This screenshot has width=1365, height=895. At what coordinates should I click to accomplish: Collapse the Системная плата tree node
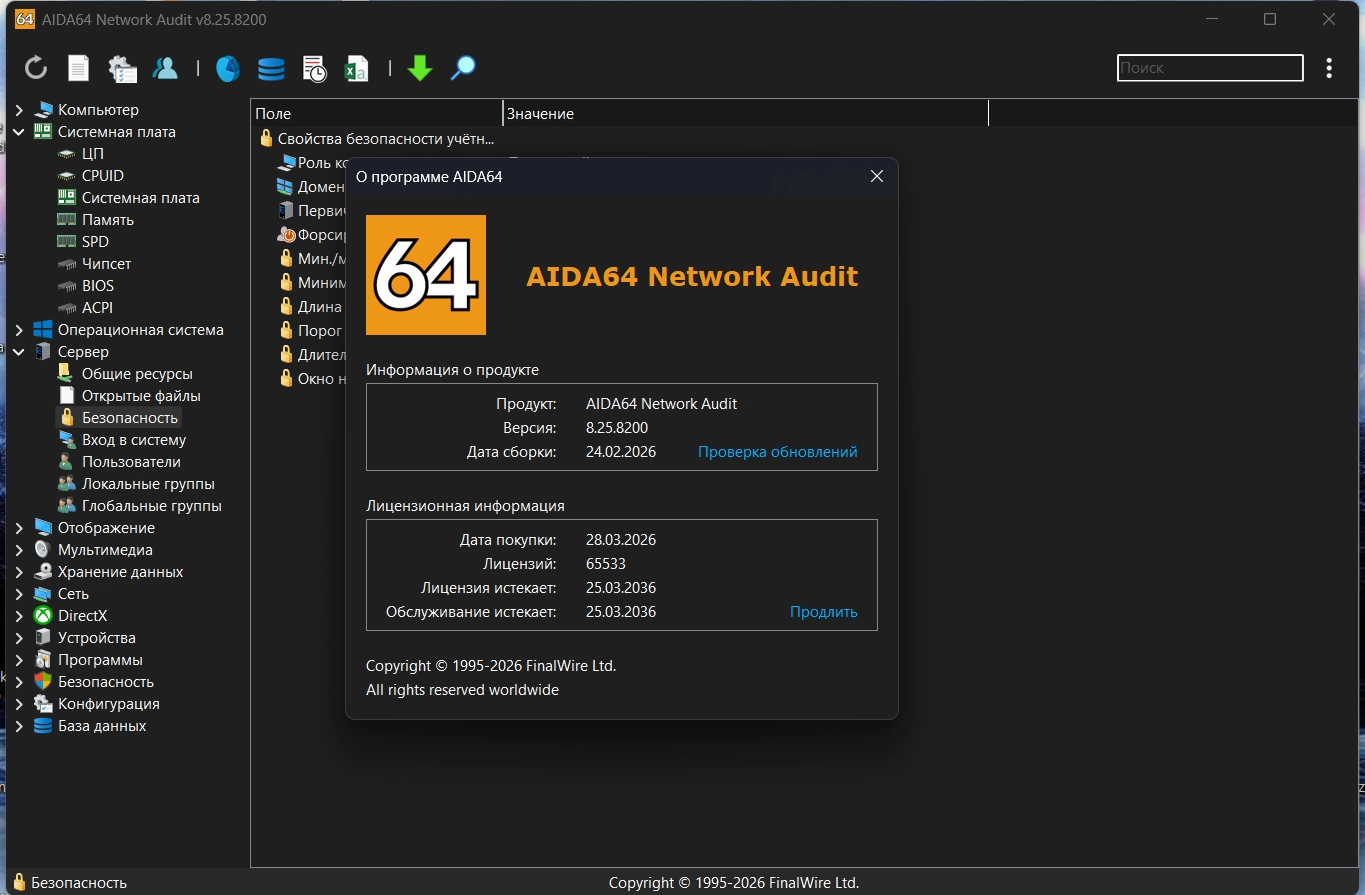tap(19, 132)
